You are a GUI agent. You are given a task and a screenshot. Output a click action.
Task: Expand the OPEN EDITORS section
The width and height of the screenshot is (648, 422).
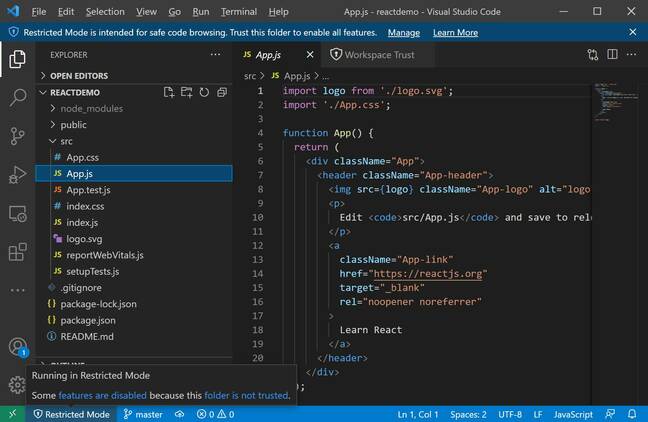coord(134,76)
